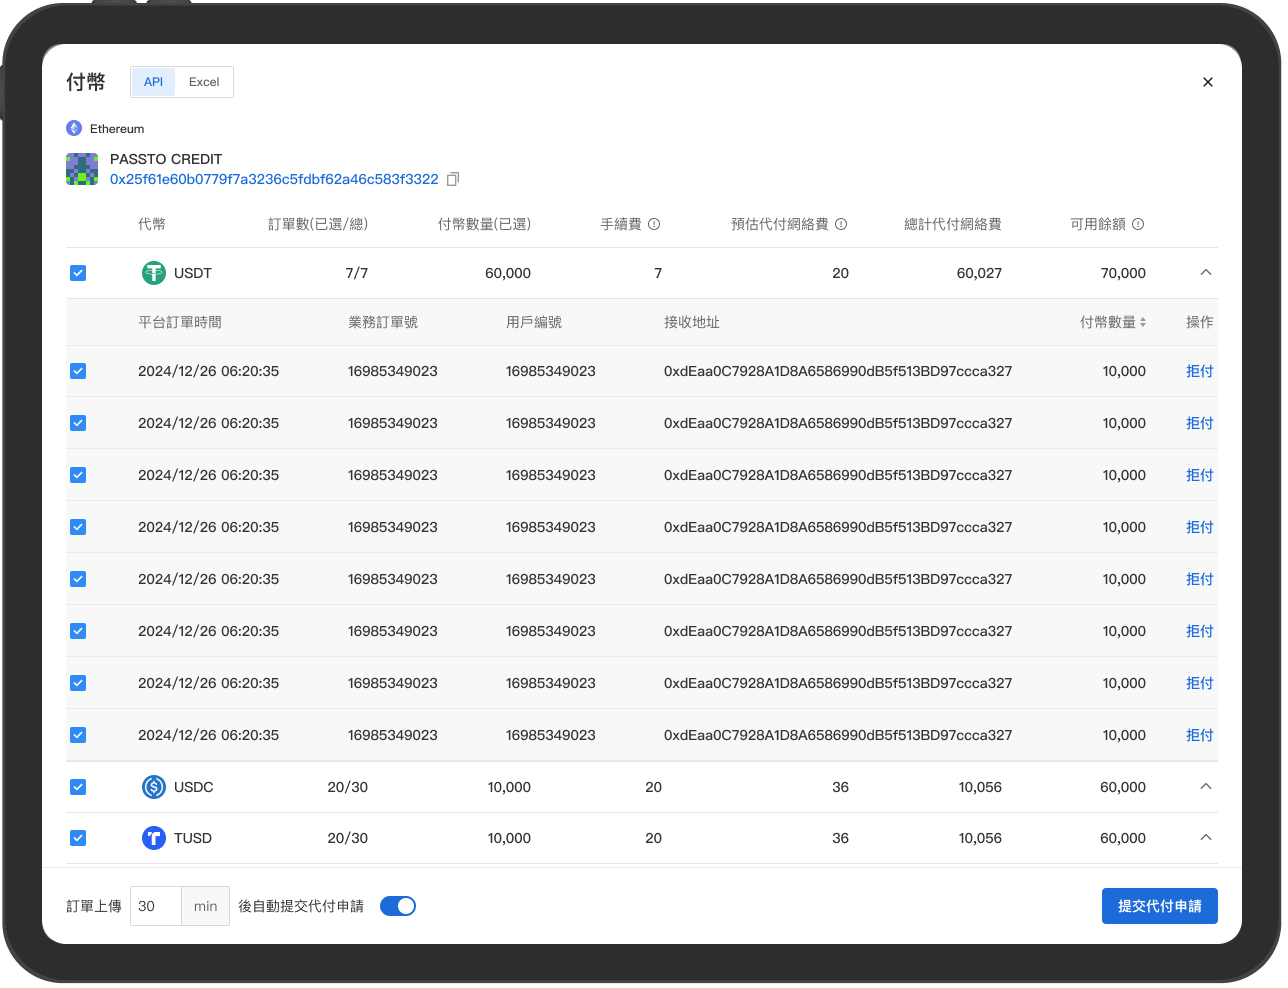This screenshot has height=988, width=1288.
Task: Click the PASSTO CREDIT pixel avatar
Action: (82, 169)
